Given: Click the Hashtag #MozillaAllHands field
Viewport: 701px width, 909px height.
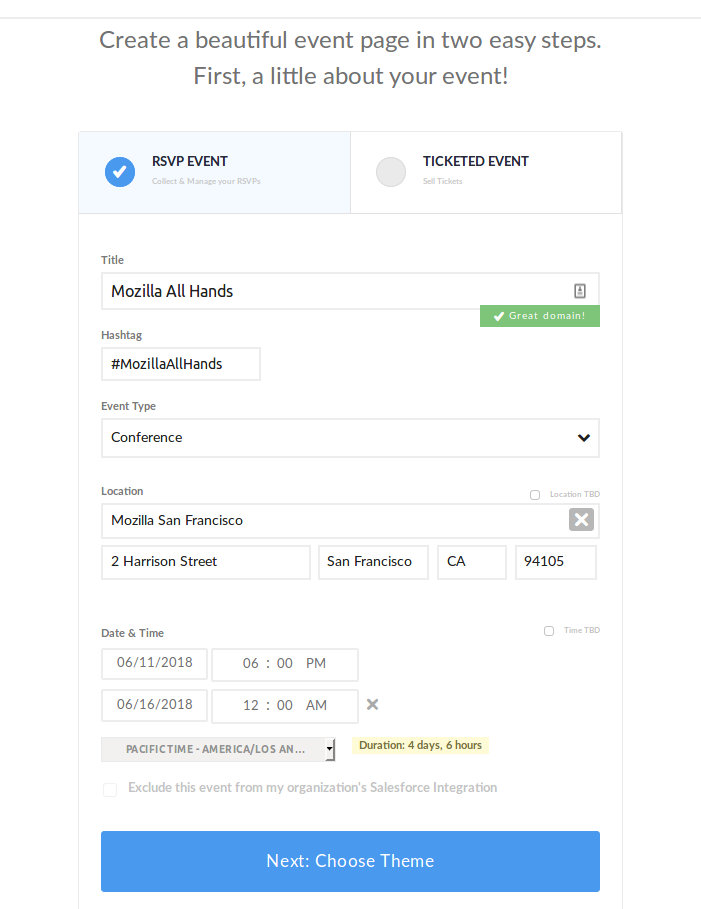Looking at the screenshot, I should tap(181, 364).
